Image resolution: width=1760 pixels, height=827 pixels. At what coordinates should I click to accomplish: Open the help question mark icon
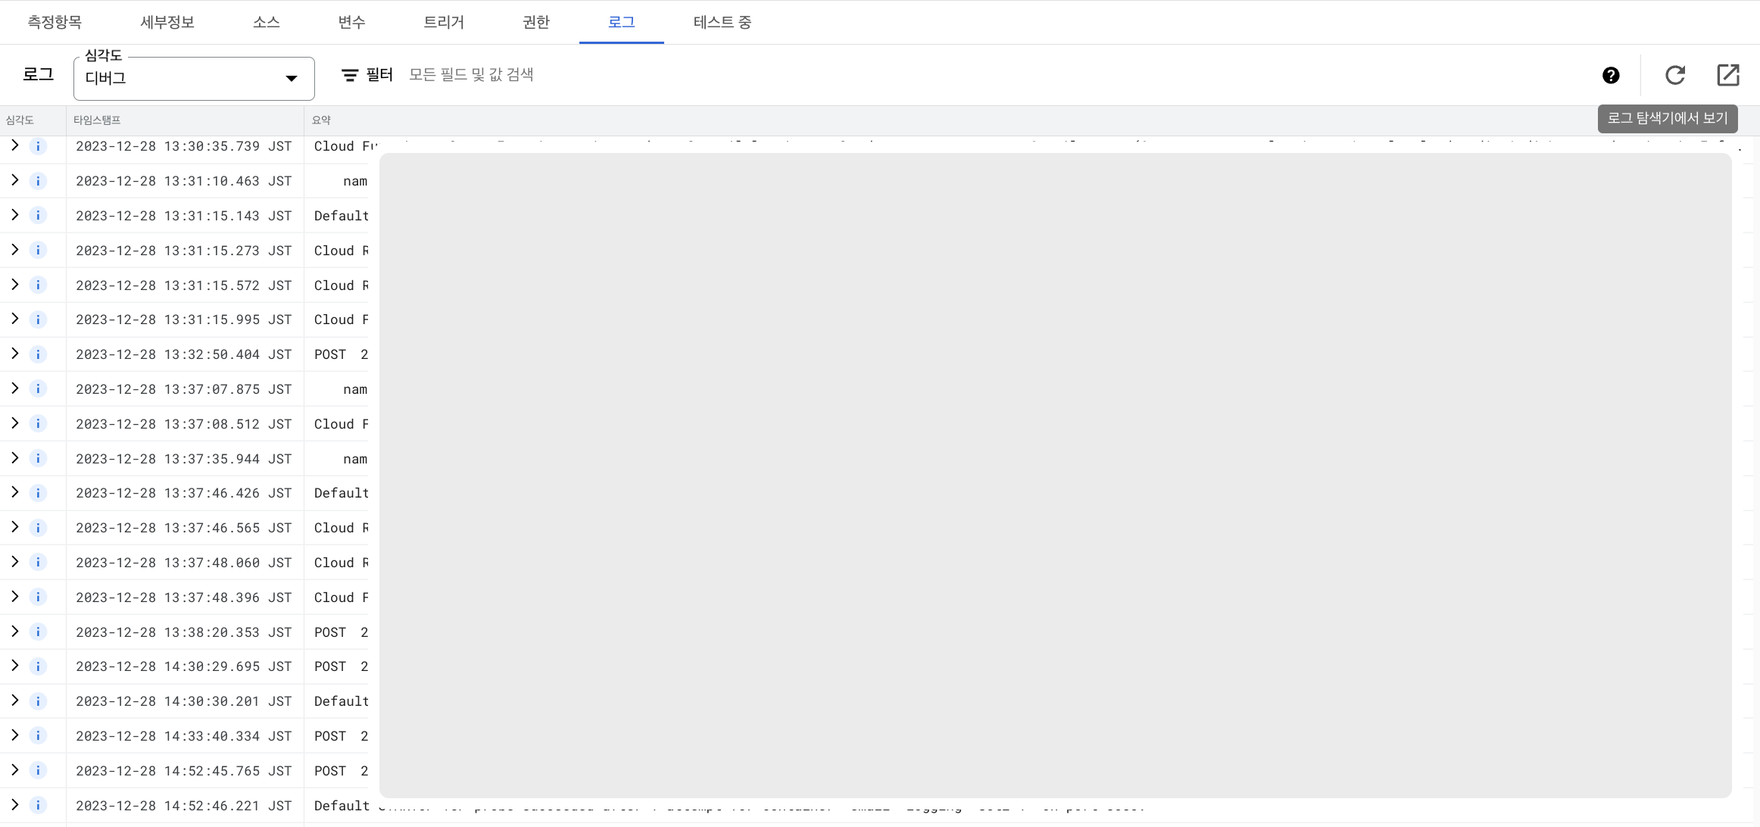click(x=1610, y=75)
